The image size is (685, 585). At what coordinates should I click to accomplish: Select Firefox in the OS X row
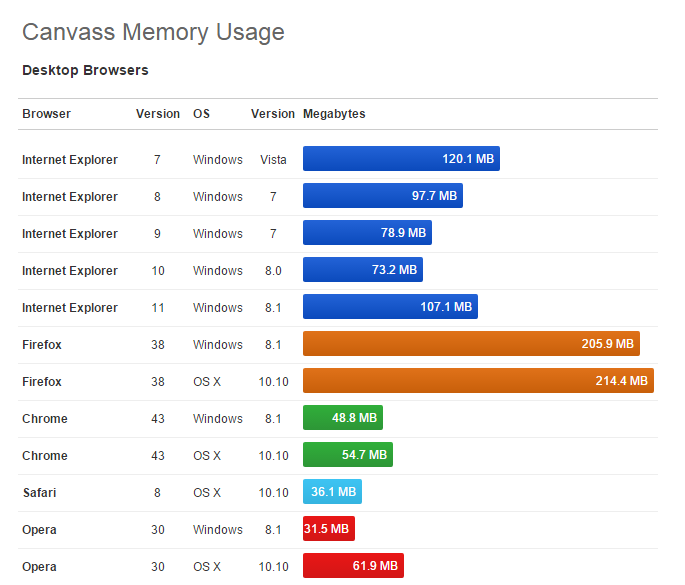(x=42, y=382)
